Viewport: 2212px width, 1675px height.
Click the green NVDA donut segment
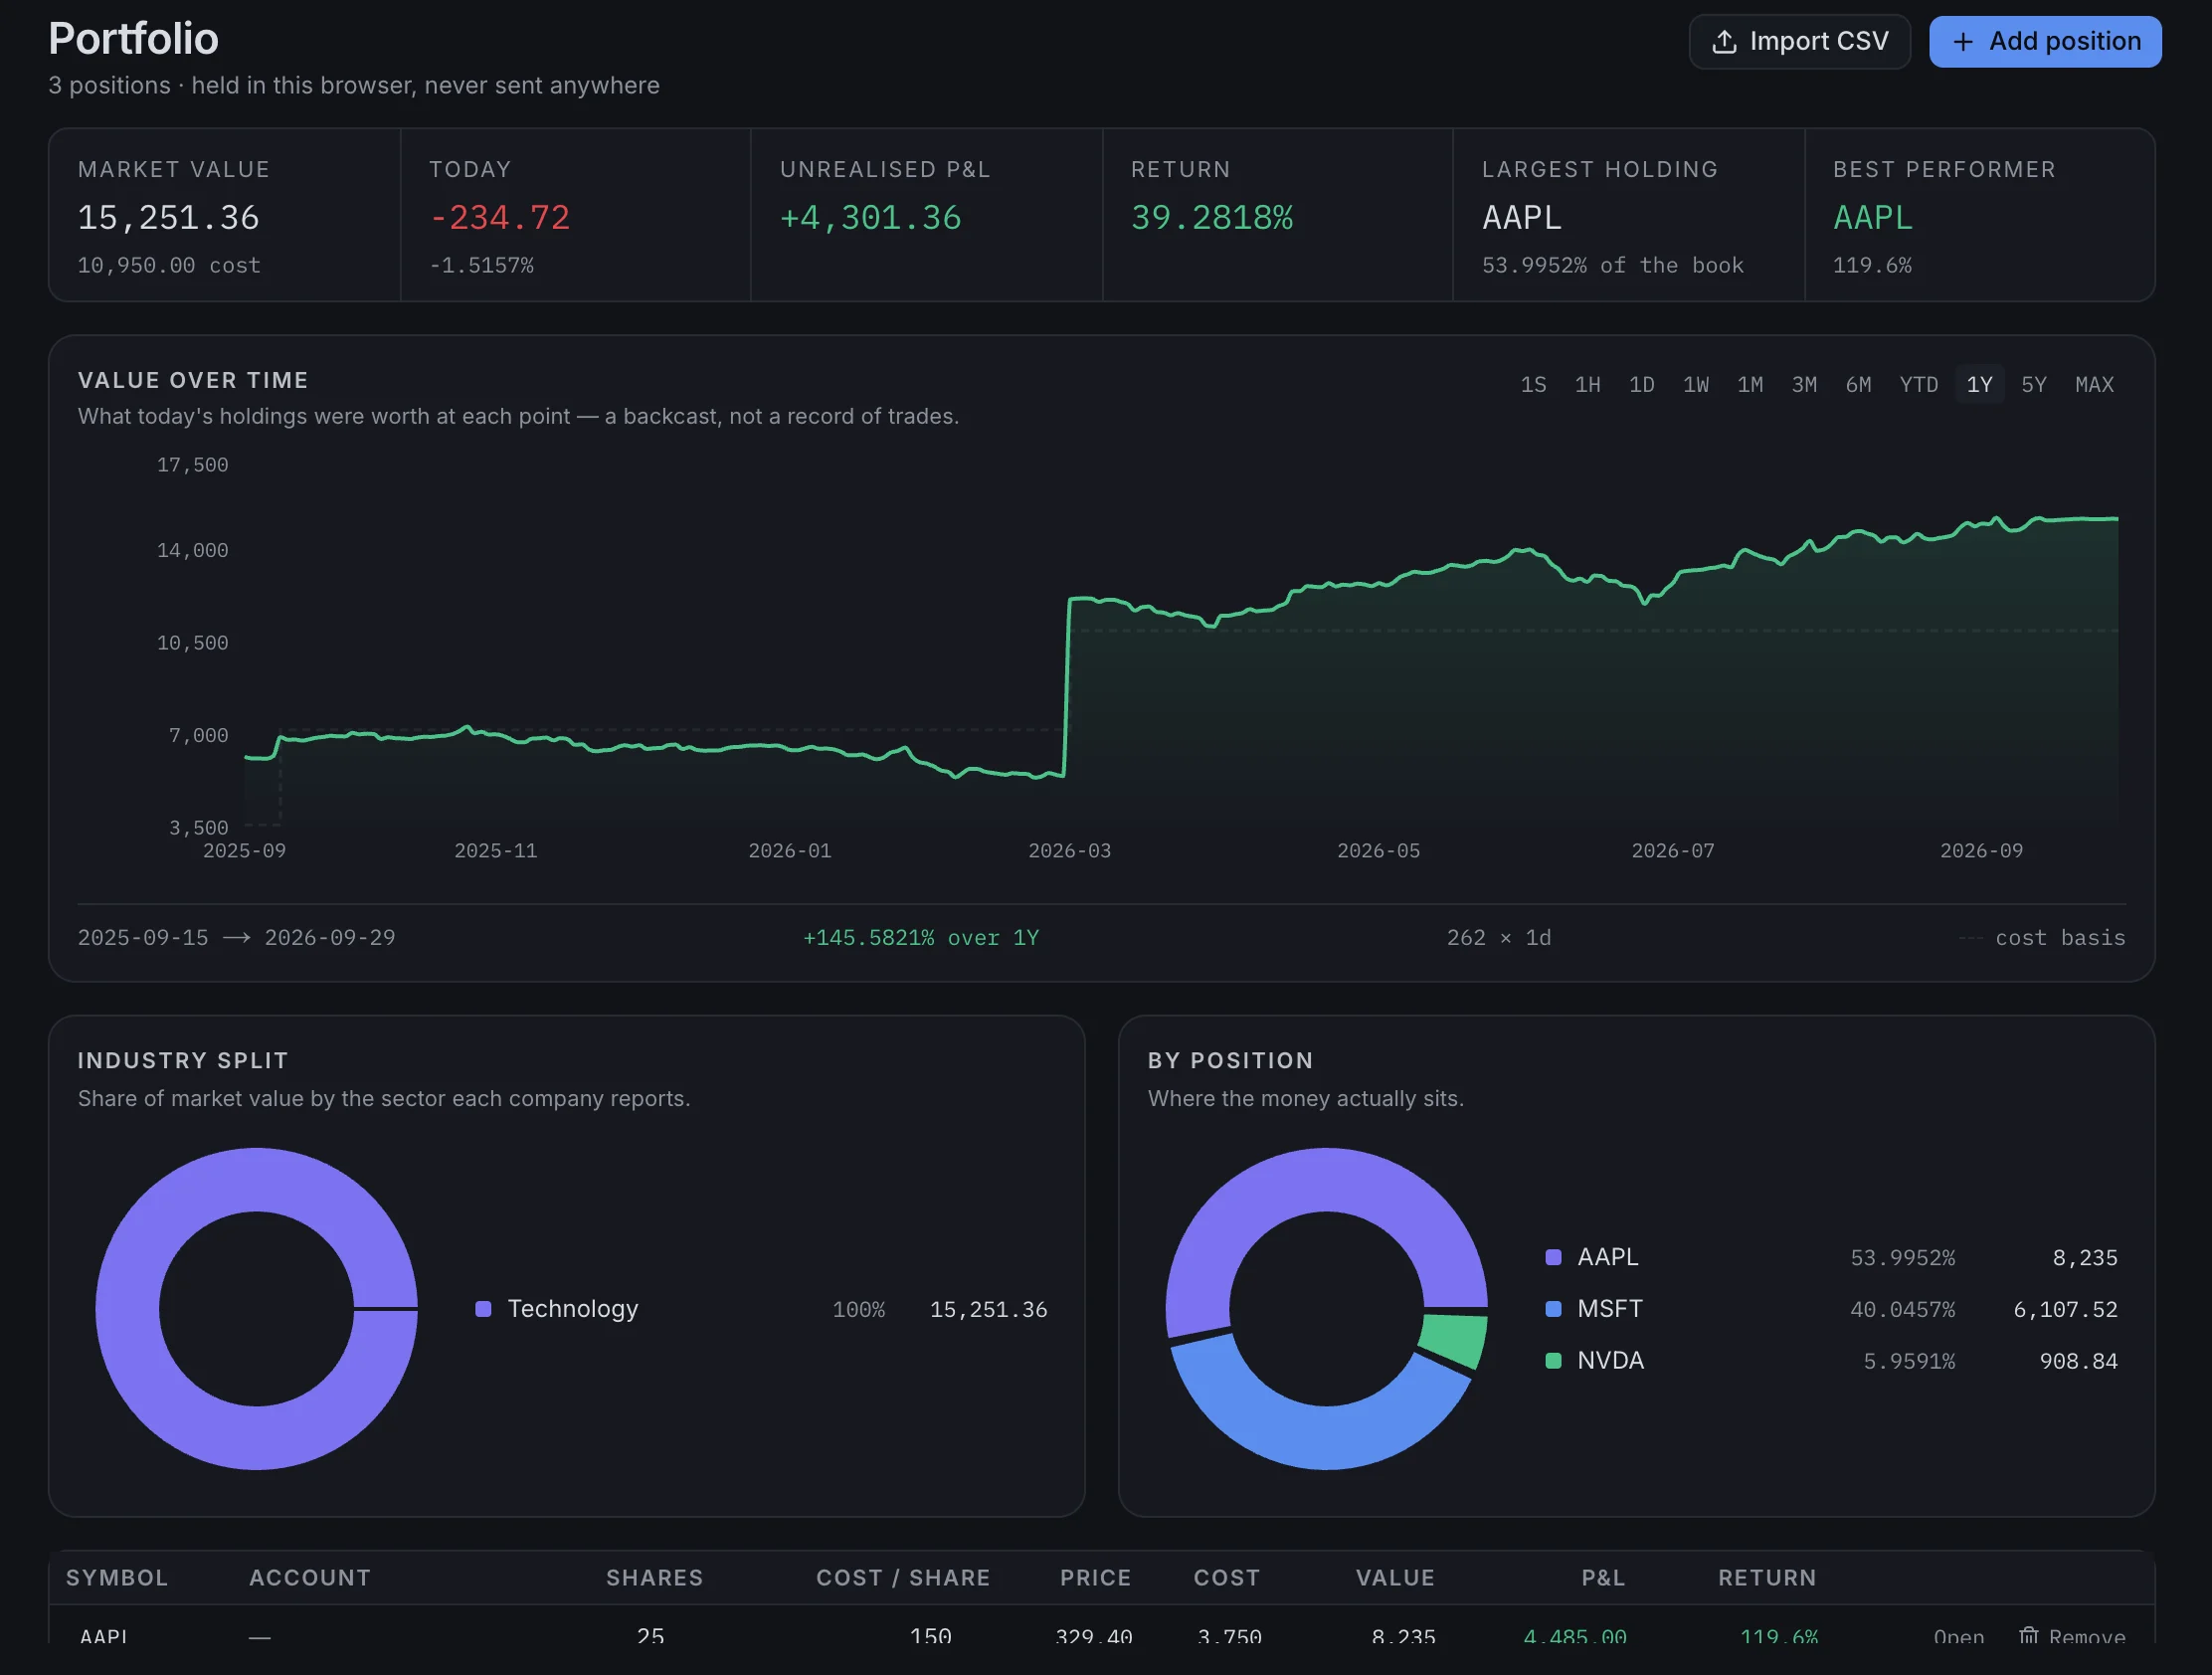coord(1454,1340)
